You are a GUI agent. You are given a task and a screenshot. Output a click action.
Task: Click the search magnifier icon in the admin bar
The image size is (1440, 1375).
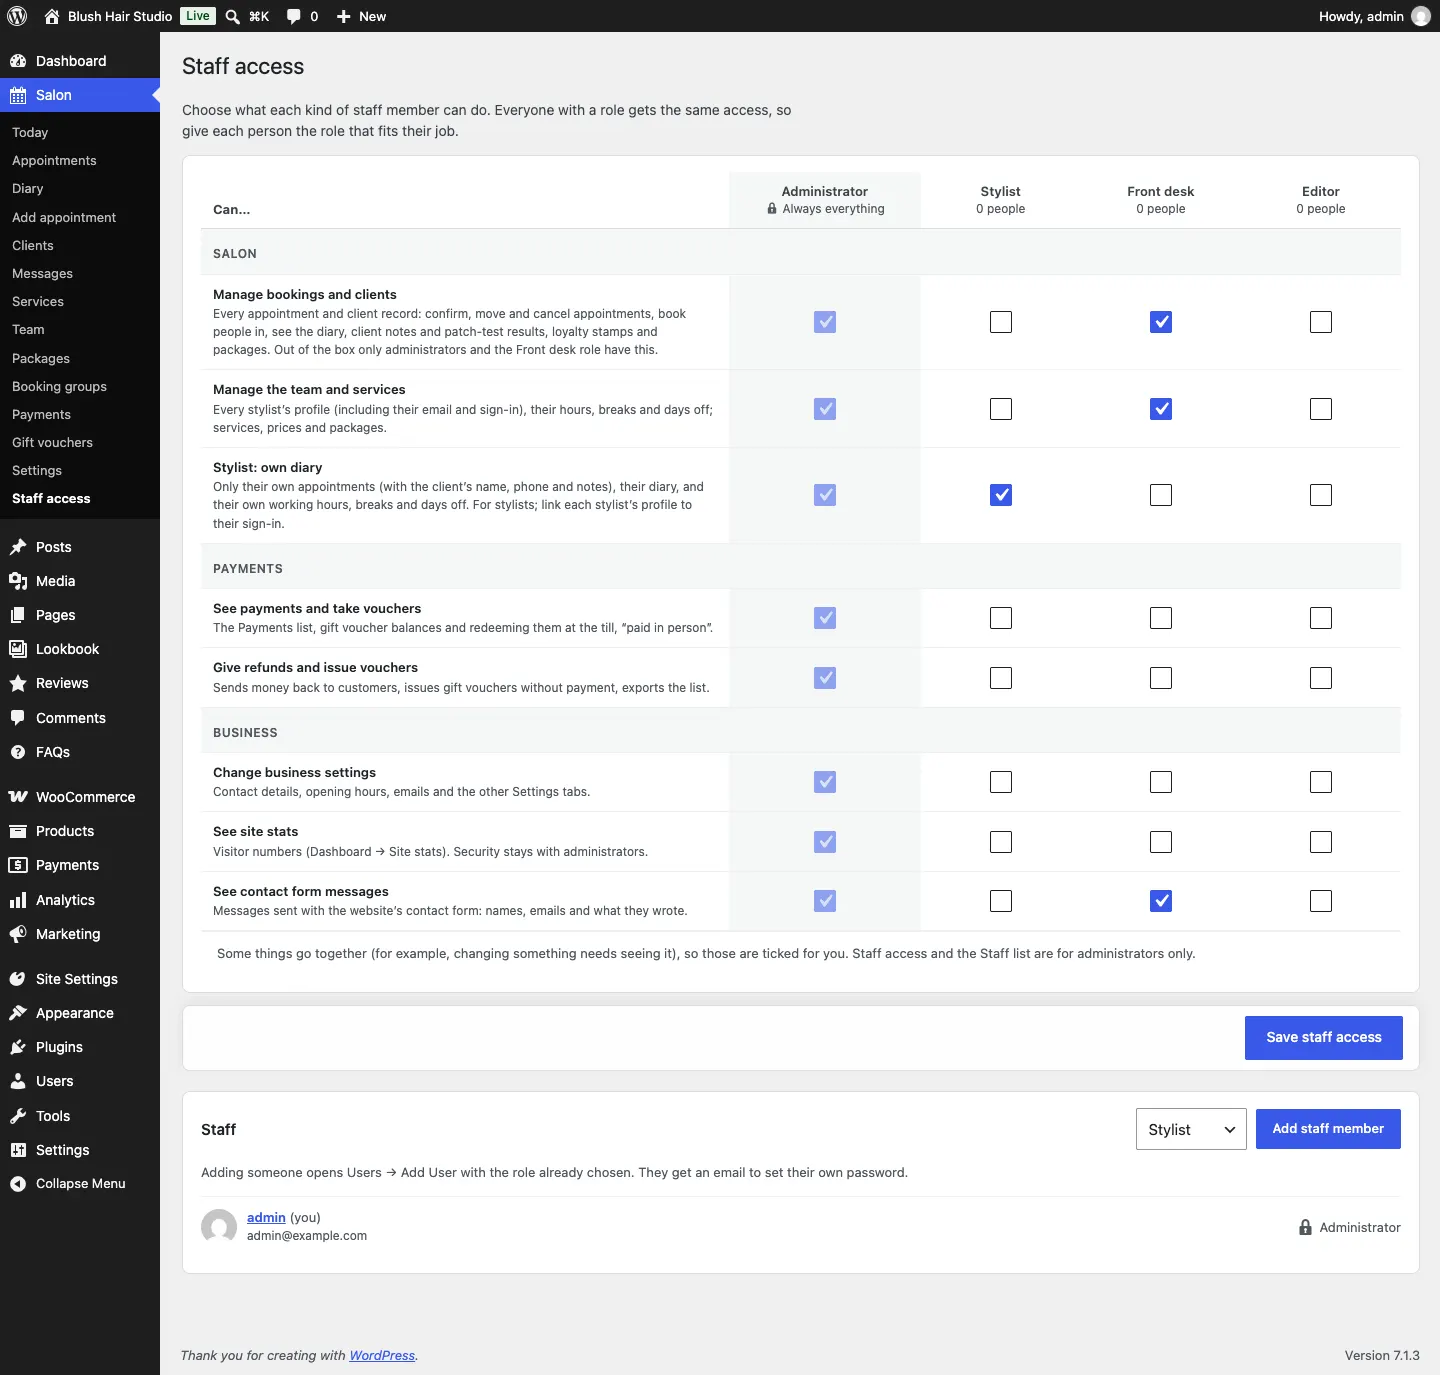pos(233,16)
